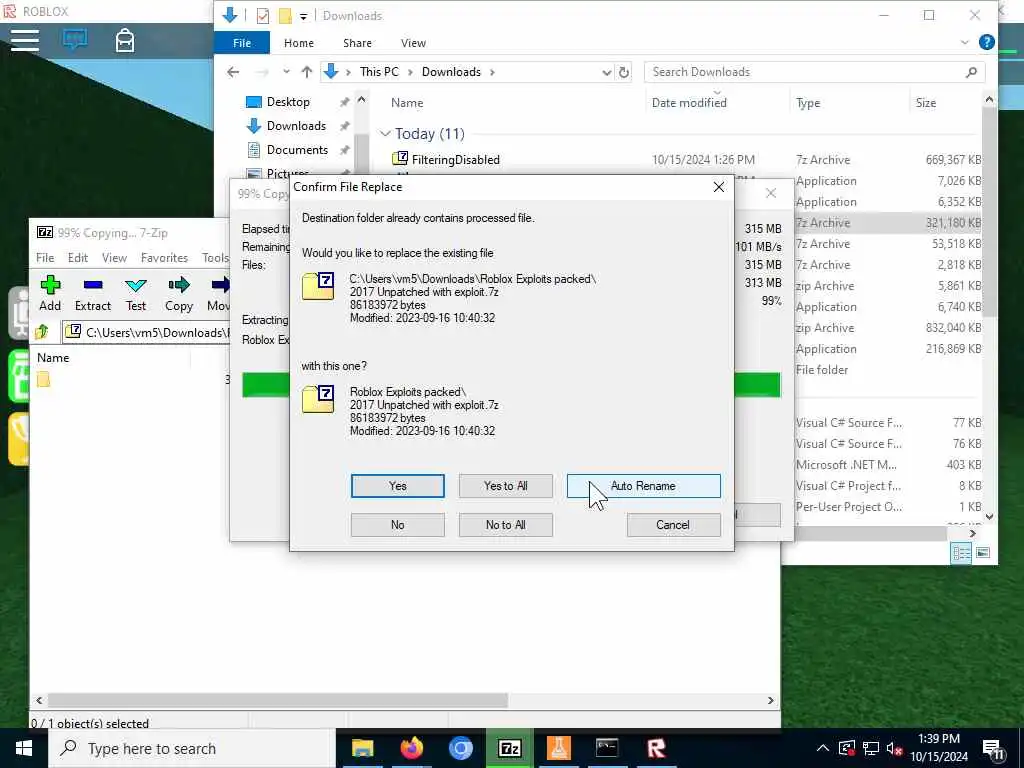Click the Properties quick access icon in Explorer
The height and width of the screenshot is (768, 1024).
point(263,16)
